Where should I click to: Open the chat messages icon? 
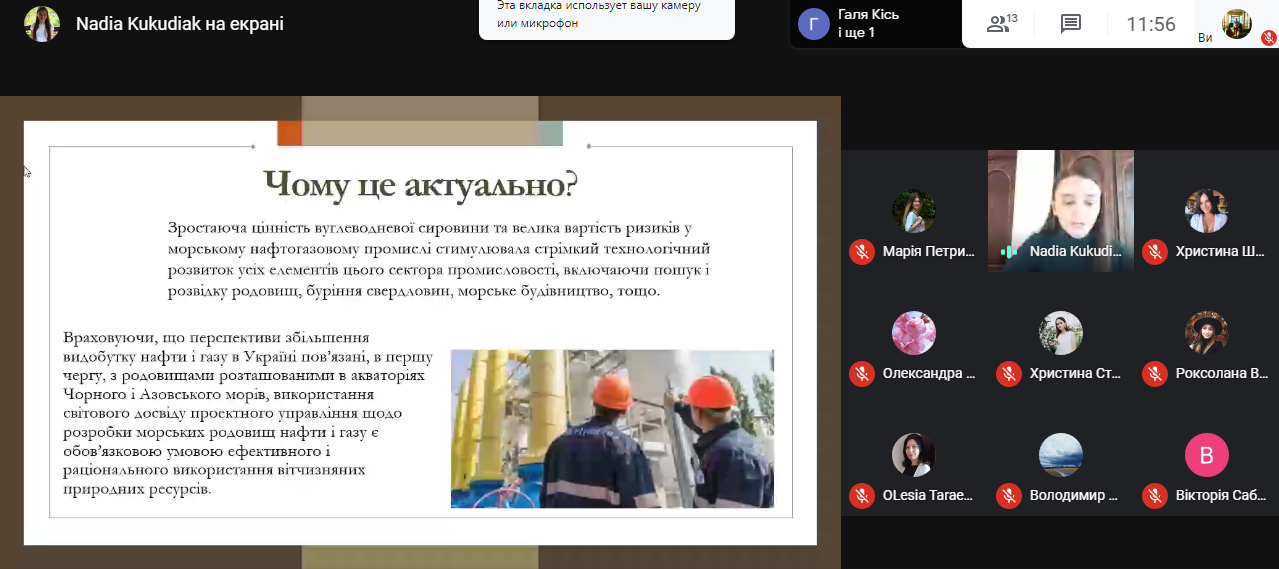[x=1071, y=24]
